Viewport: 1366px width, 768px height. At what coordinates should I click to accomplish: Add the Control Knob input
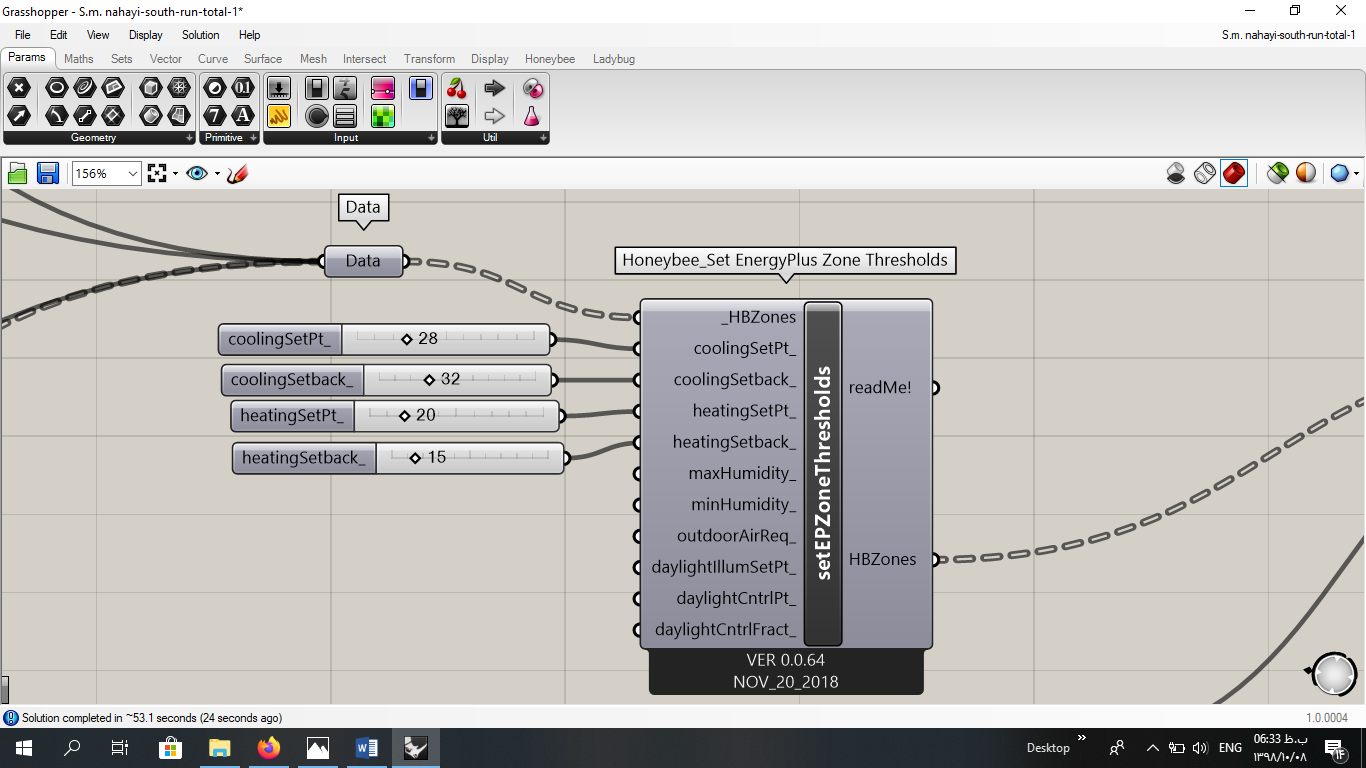pos(317,116)
